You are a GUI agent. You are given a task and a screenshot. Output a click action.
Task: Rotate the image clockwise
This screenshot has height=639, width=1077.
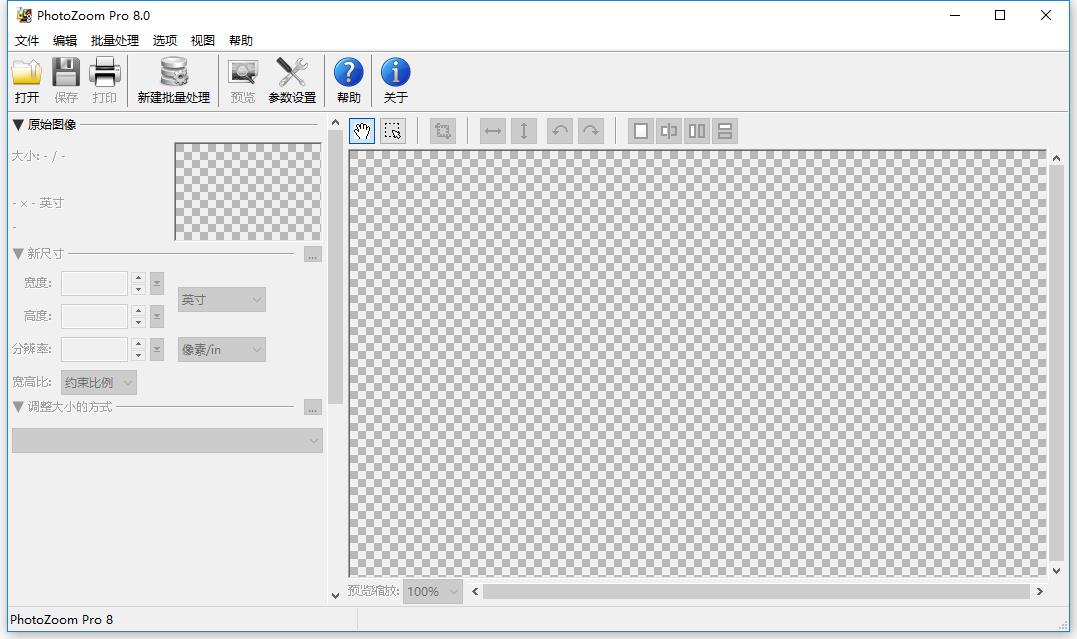tap(591, 131)
